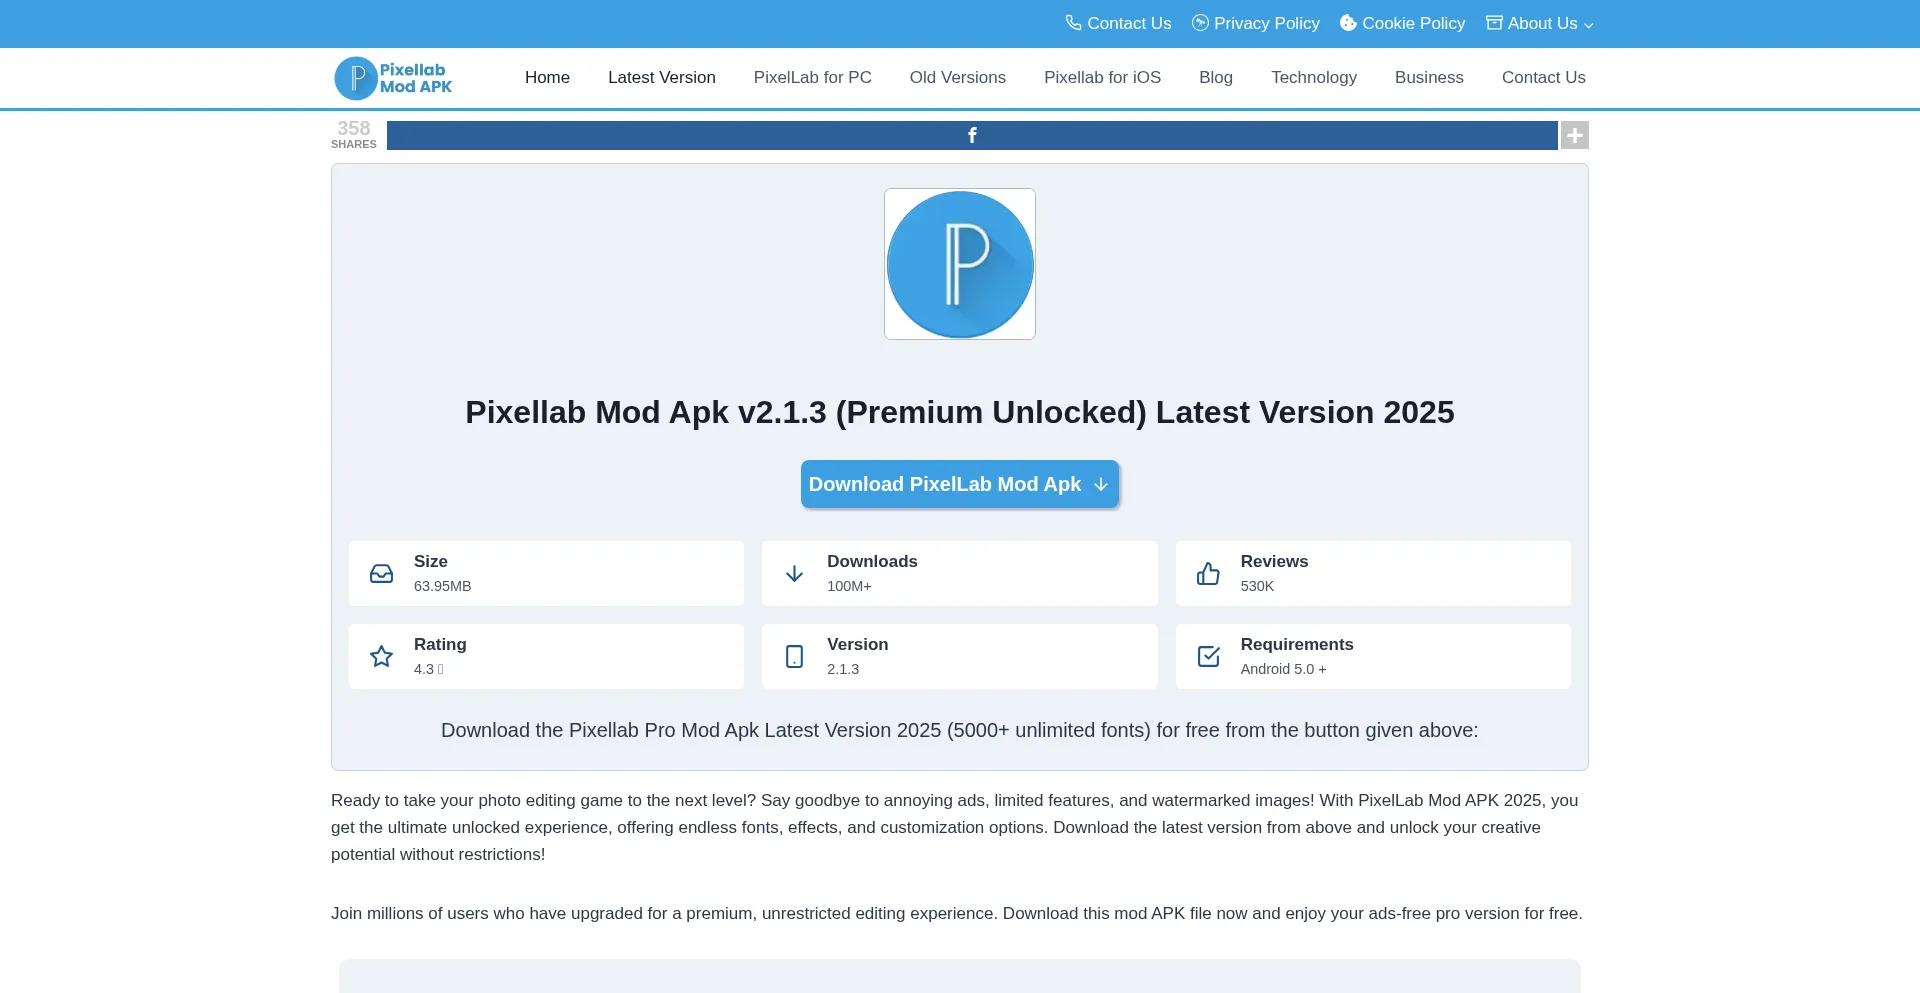
Task: Click the inbox tray icon in Size card
Action: point(381,573)
